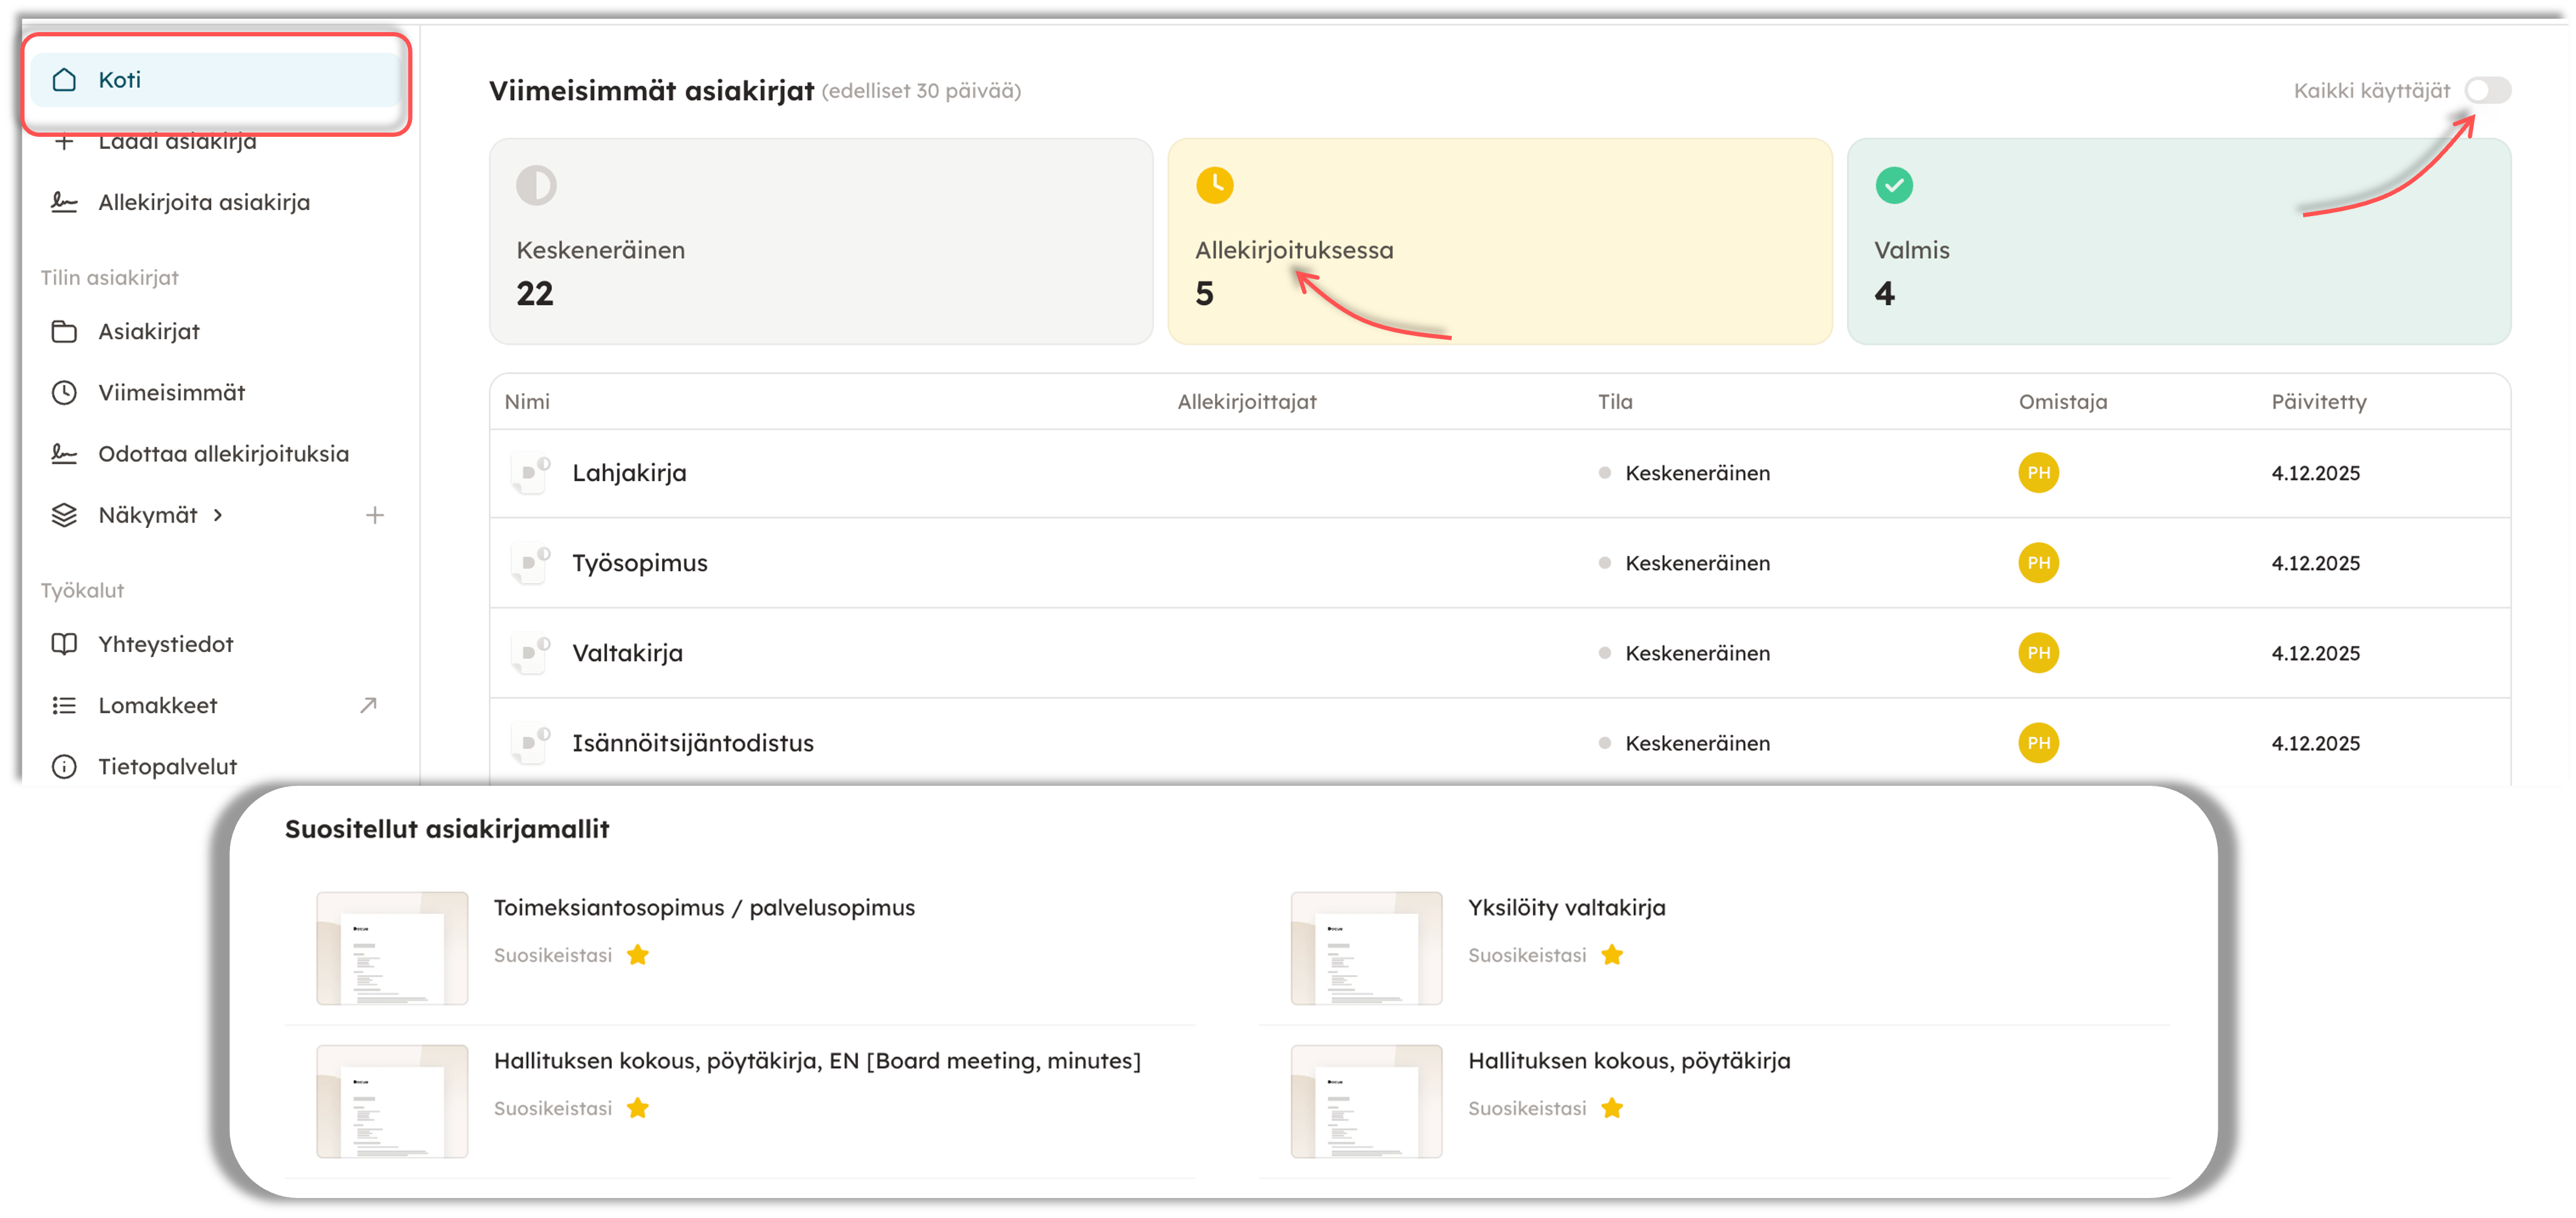Toggle favorite star for Toimeksiantosopimus template
This screenshot has width=2576, height=1218.
click(x=638, y=955)
